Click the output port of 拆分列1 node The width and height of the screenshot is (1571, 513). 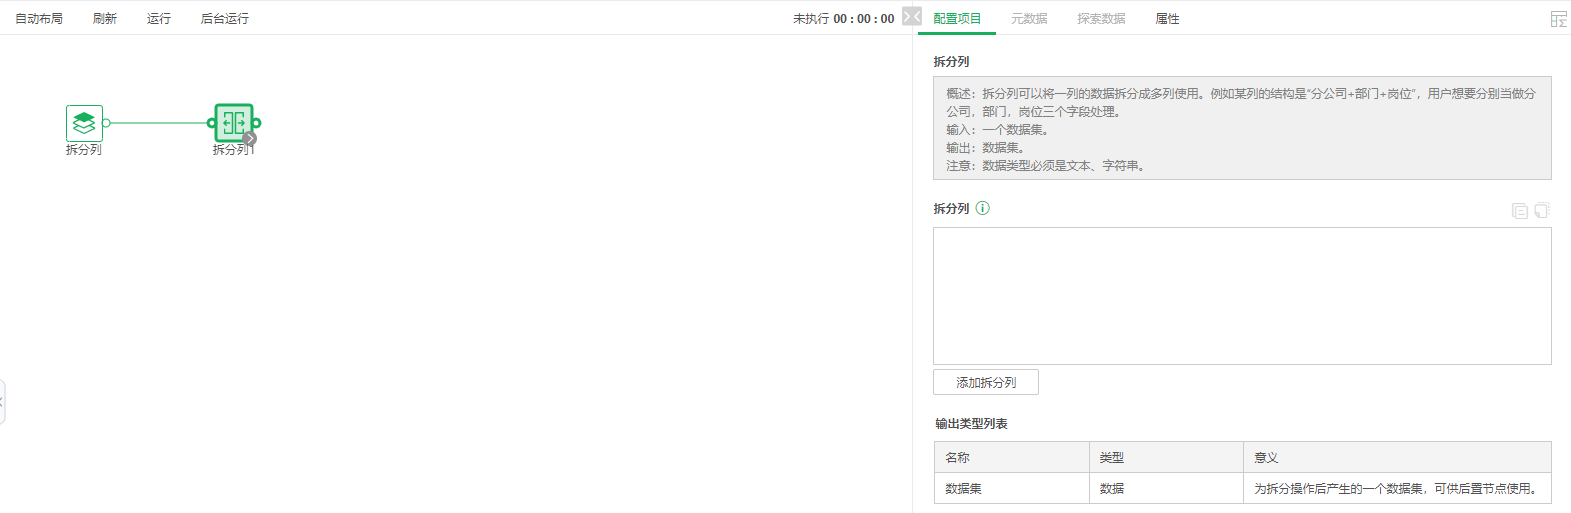(257, 123)
